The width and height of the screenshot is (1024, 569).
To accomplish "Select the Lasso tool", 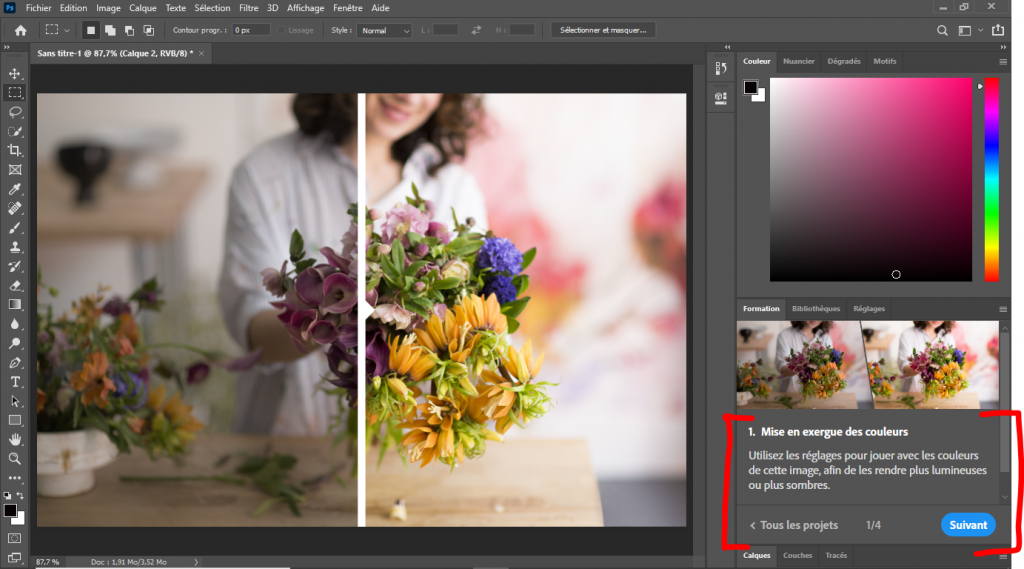I will [x=15, y=112].
